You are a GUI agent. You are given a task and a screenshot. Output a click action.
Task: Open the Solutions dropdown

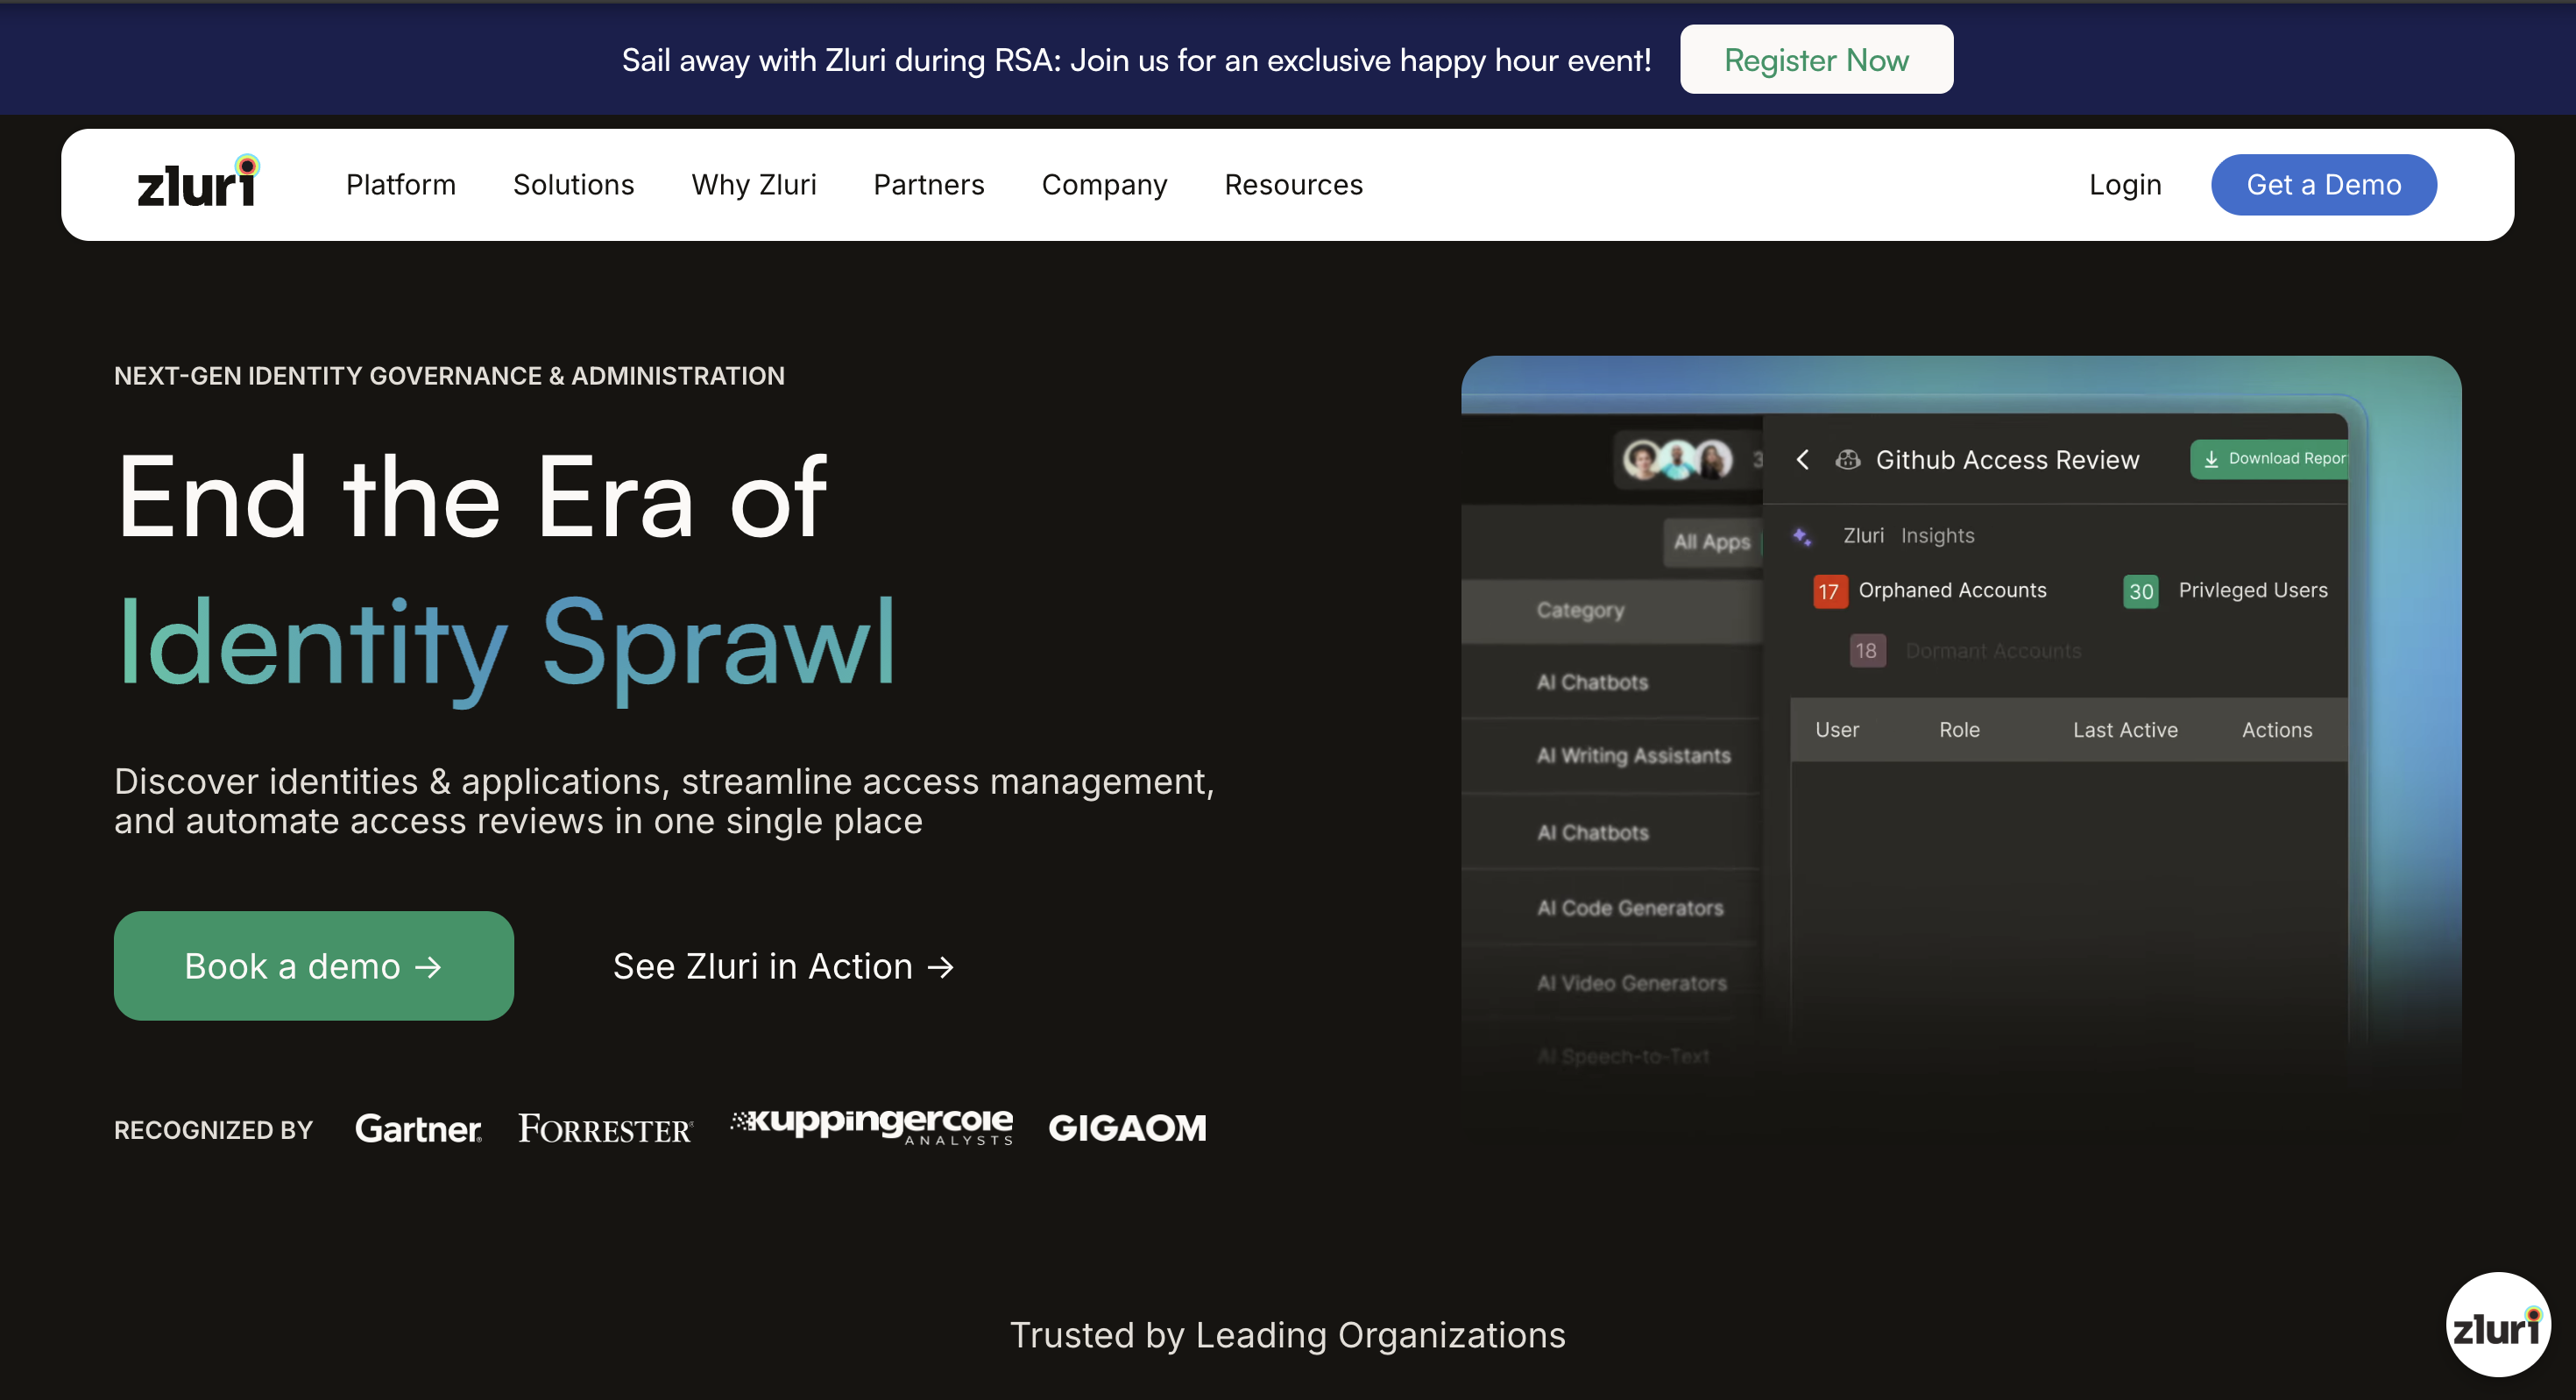click(x=573, y=184)
